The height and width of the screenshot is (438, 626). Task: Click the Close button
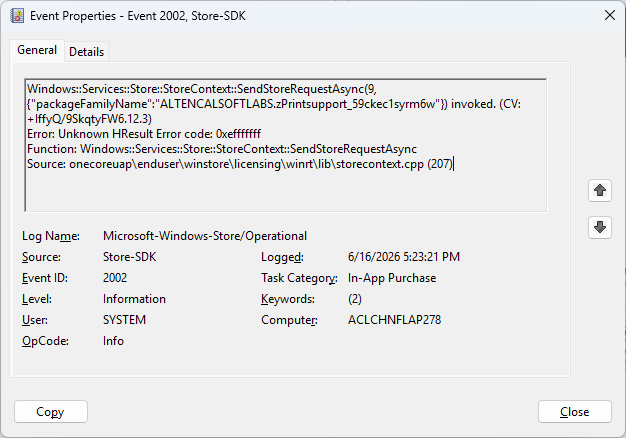574,412
